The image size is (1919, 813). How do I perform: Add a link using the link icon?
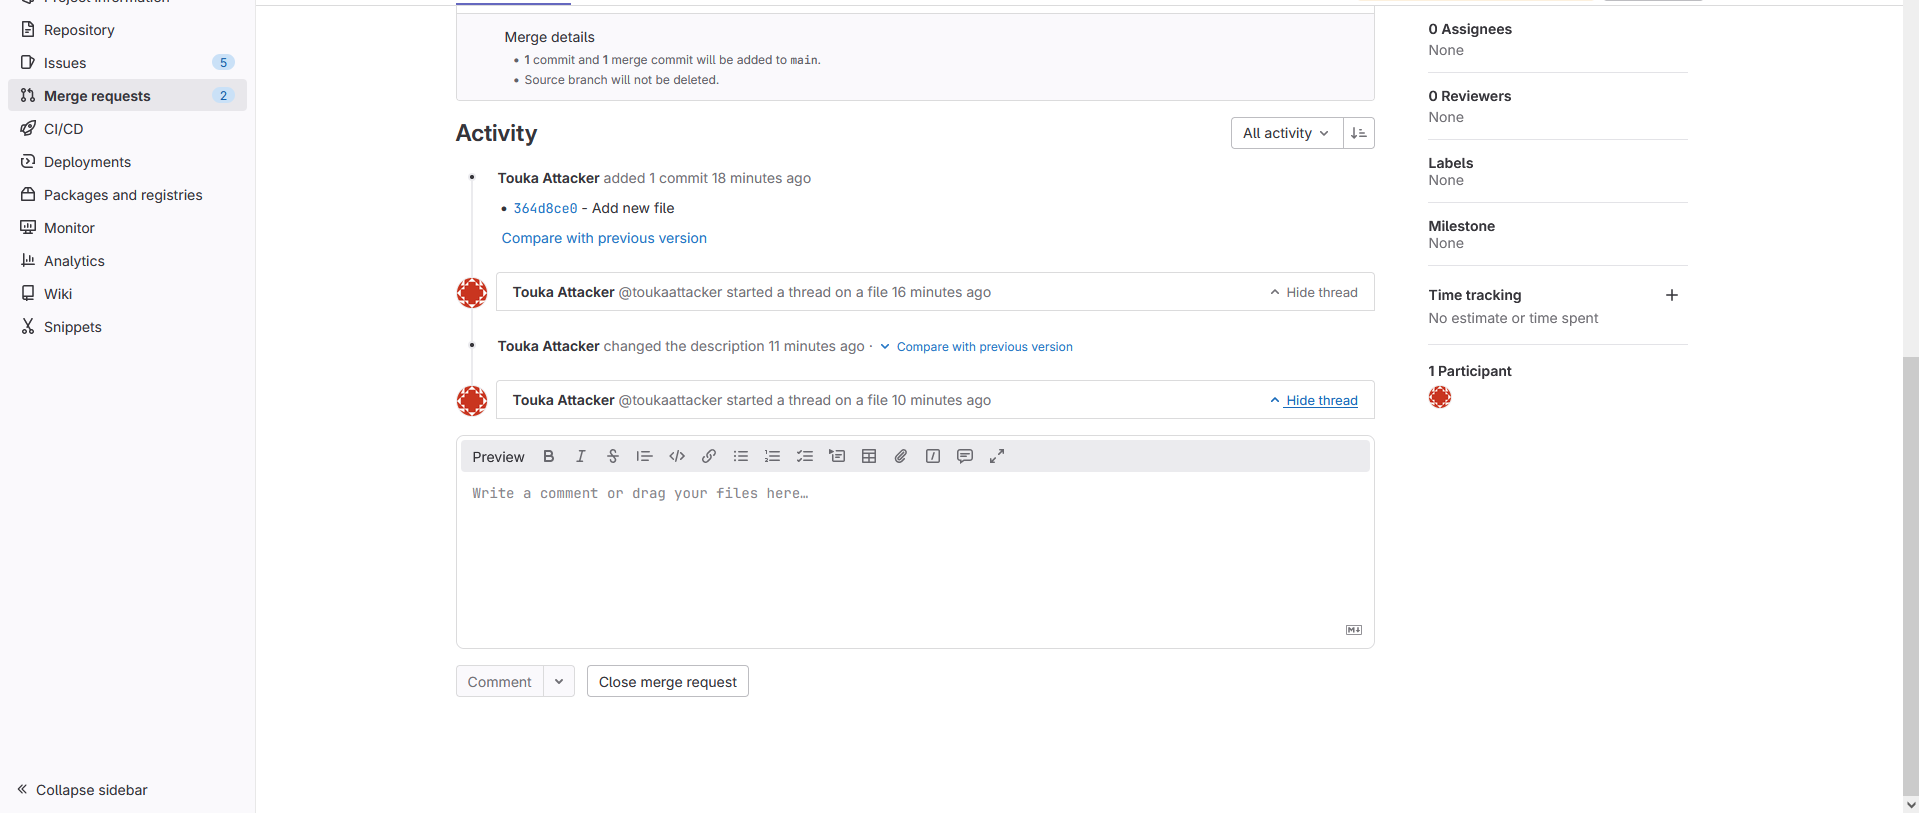pyautogui.click(x=709, y=456)
